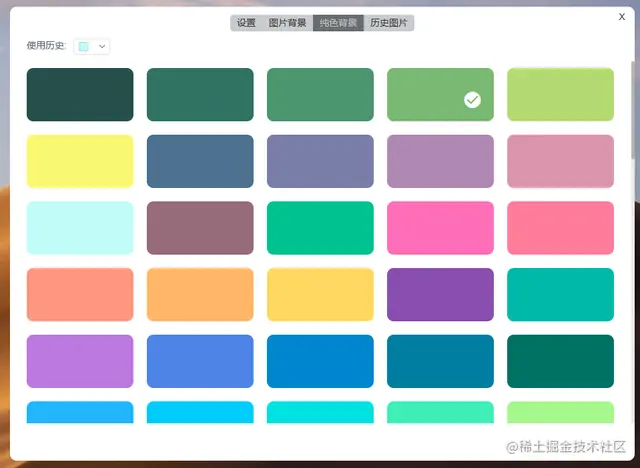Select the partially visible sky blue swatch
The image size is (640, 468).
tap(80, 412)
